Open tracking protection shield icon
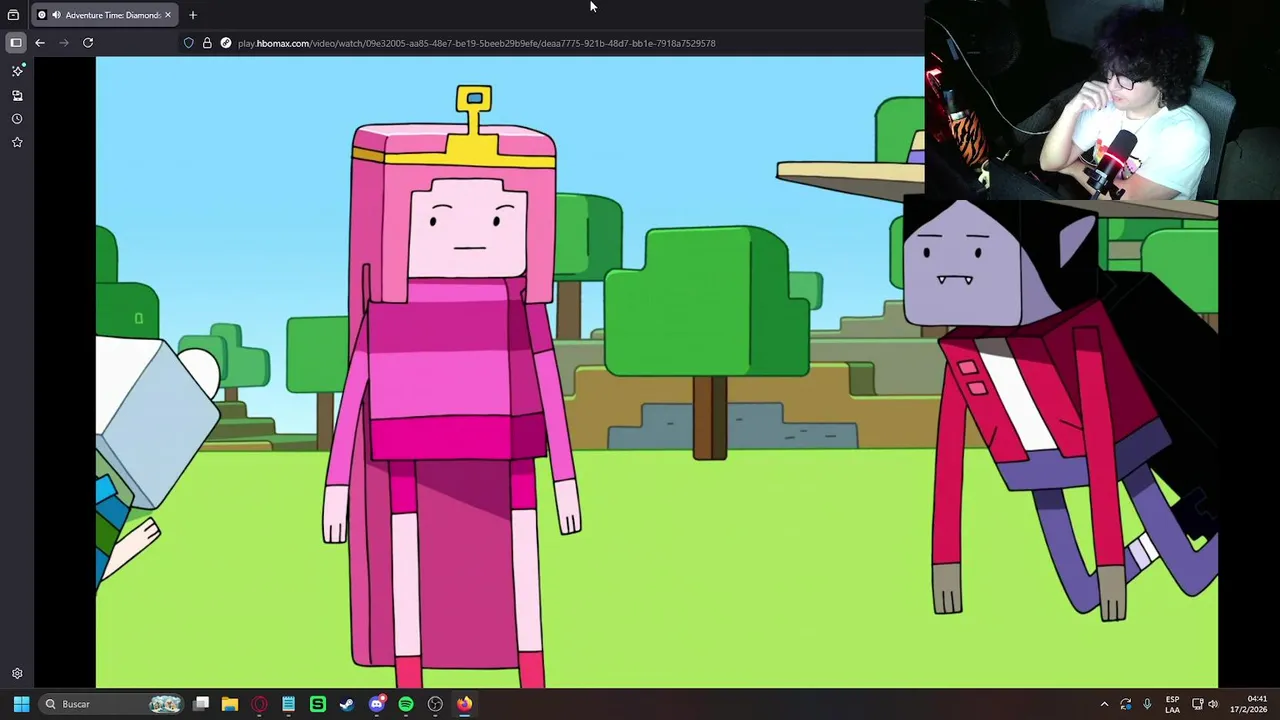This screenshot has width=1280, height=720. click(188, 43)
